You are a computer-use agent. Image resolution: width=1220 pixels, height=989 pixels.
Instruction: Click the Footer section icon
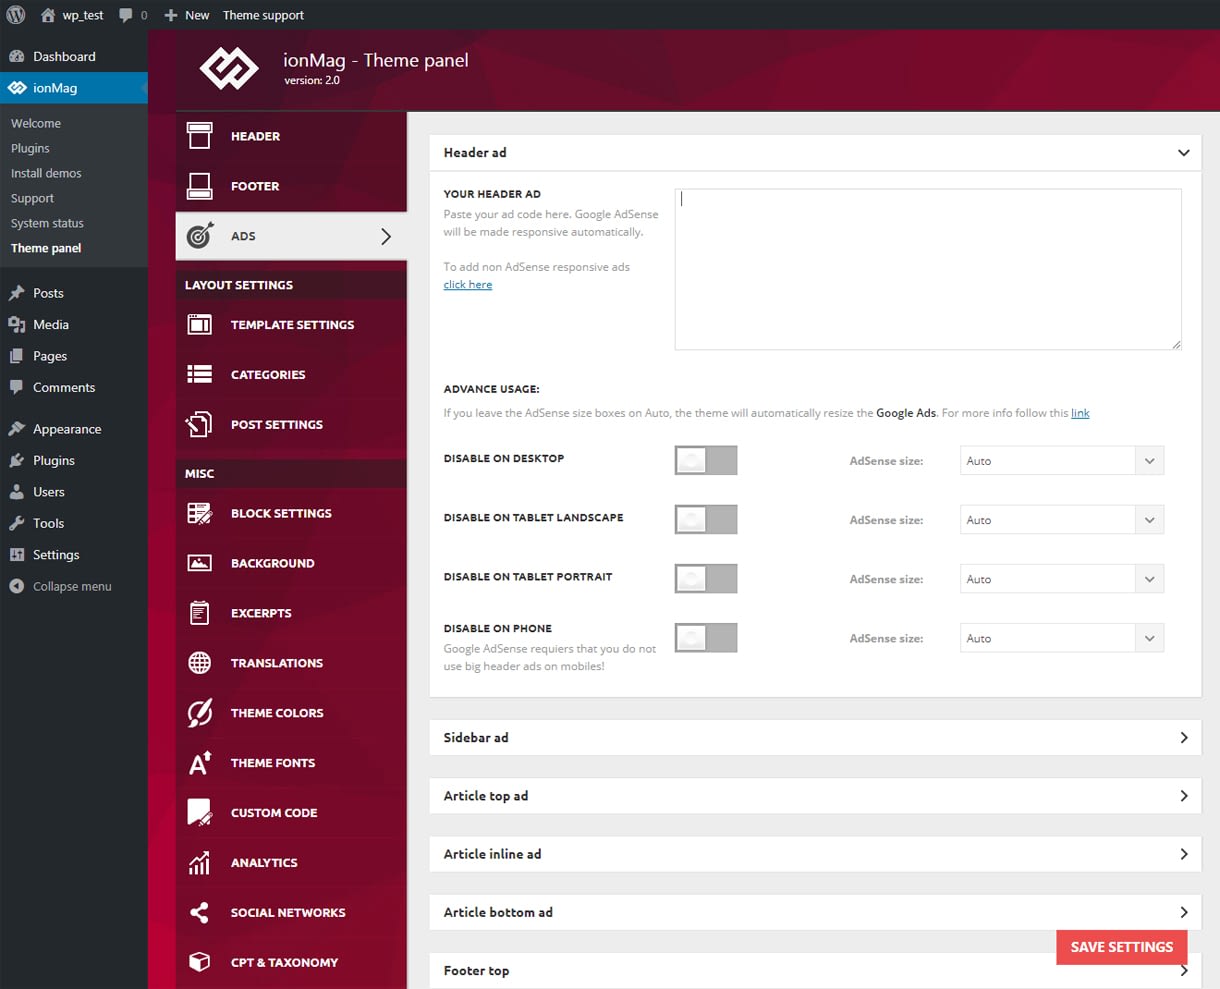200,186
